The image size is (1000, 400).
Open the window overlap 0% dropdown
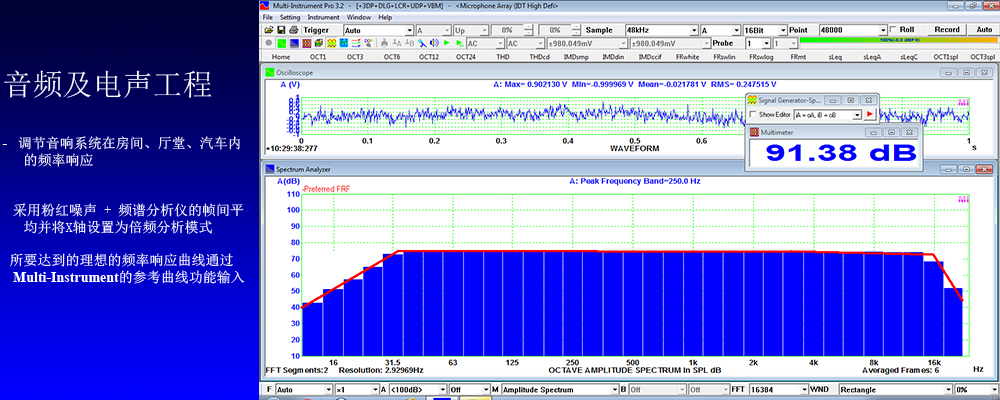click(976, 390)
